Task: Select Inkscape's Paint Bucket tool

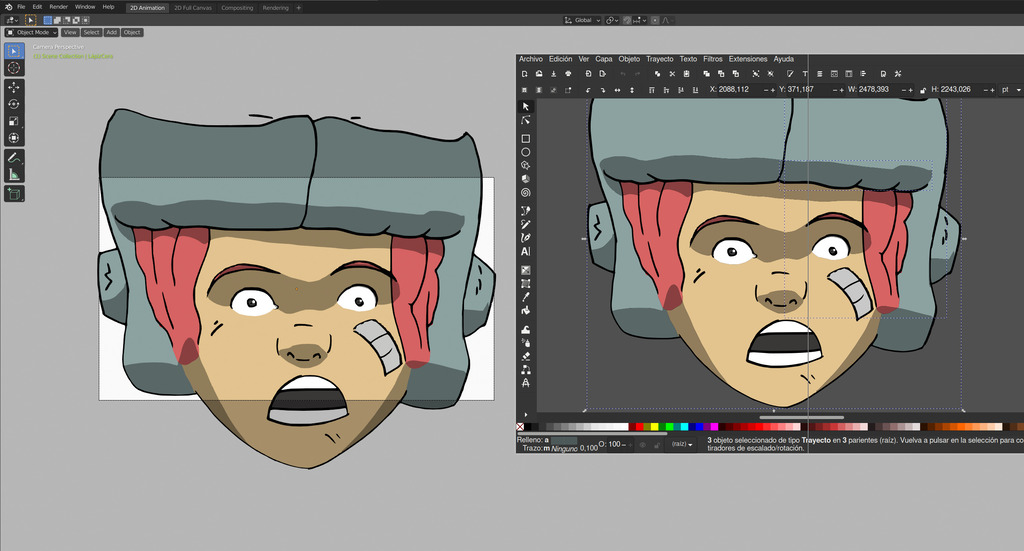Action: click(526, 310)
